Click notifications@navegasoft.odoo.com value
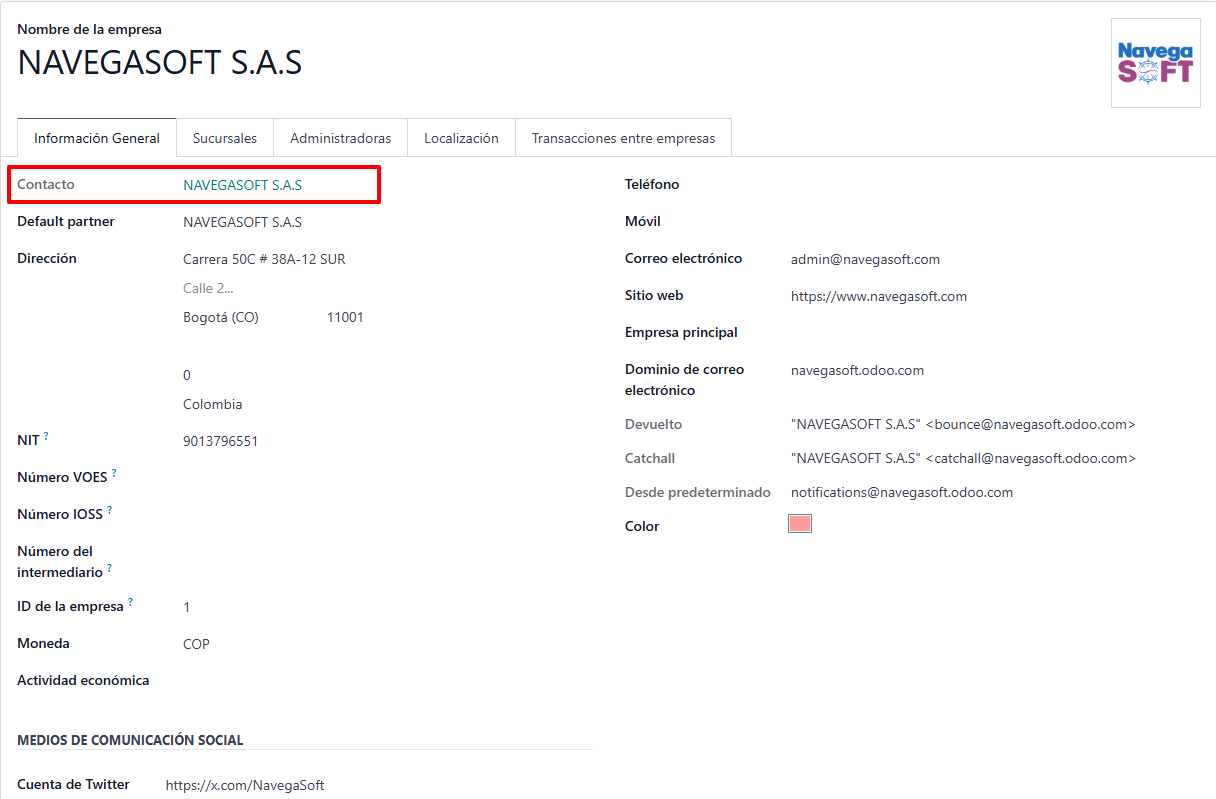 point(902,492)
